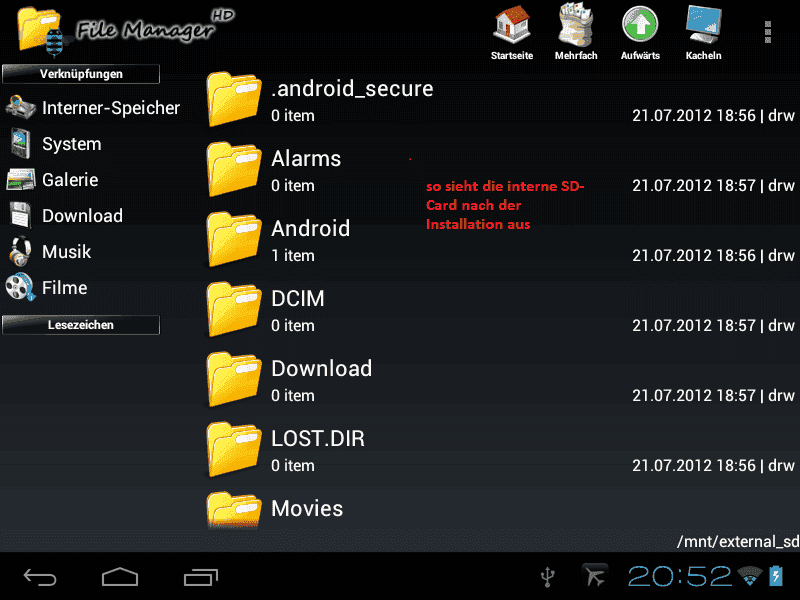The width and height of the screenshot is (800, 600).
Task: Click the LOST.DIR folder name
Action: (x=318, y=438)
